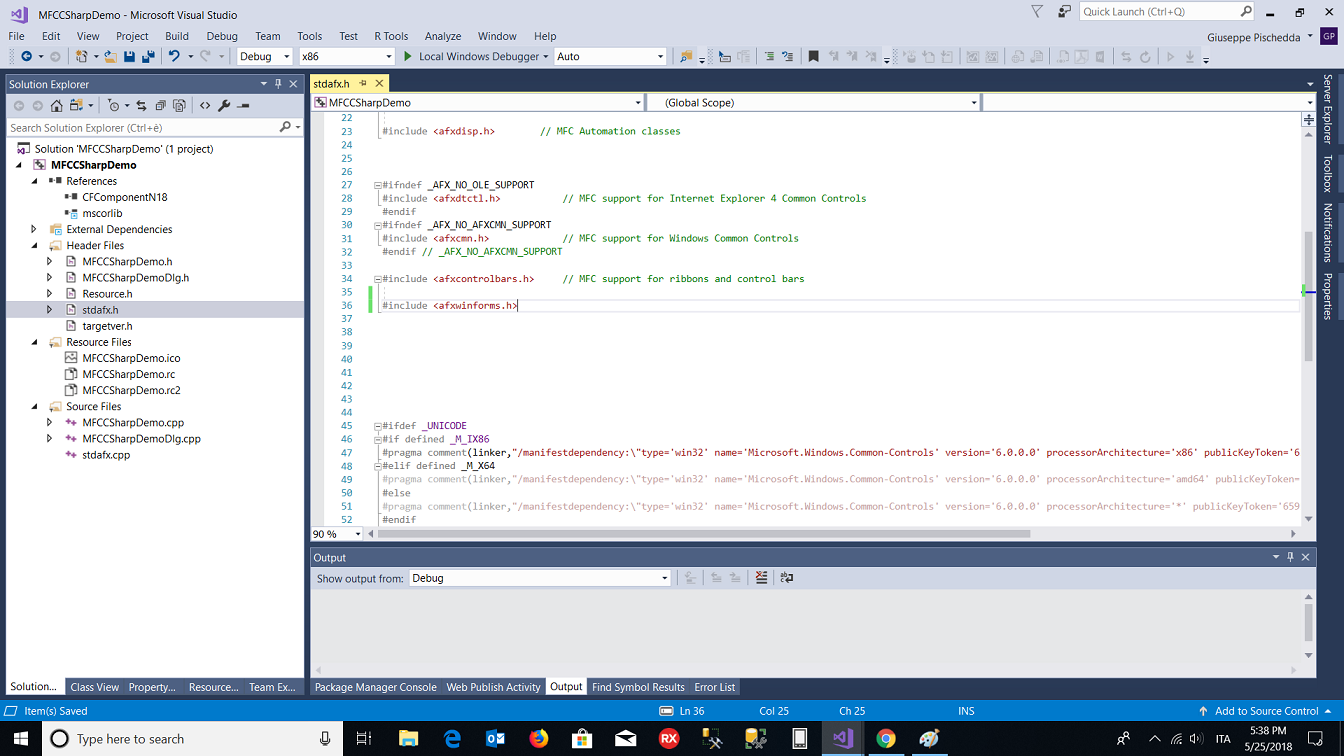The height and width of the screenshot is (756, 1344).
Task: Switch to the Class View tab
Action: tap(95, 687)
